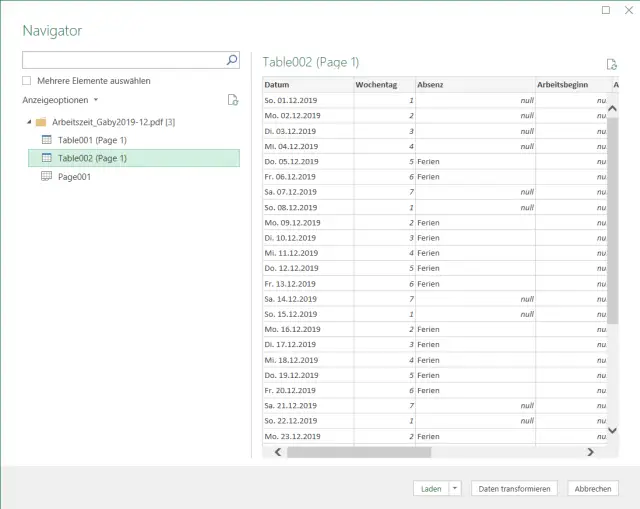Click the Laden button
Image resolution: width=640 pixels, height=509 pixels.
tap(431, 488)
